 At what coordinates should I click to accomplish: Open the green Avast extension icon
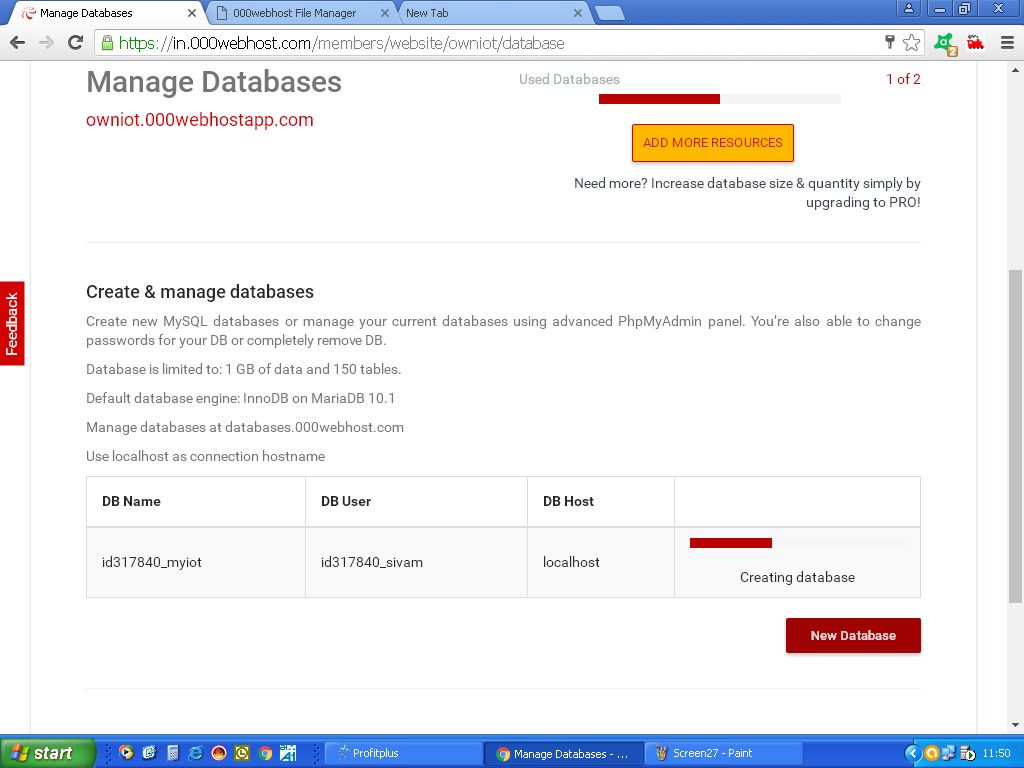(x=945, y=44)
